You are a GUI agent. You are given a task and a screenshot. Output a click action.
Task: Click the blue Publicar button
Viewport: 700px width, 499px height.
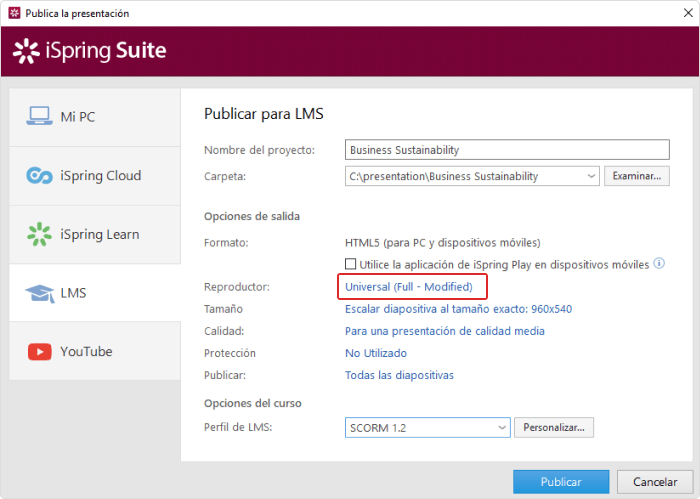(561, 482)
